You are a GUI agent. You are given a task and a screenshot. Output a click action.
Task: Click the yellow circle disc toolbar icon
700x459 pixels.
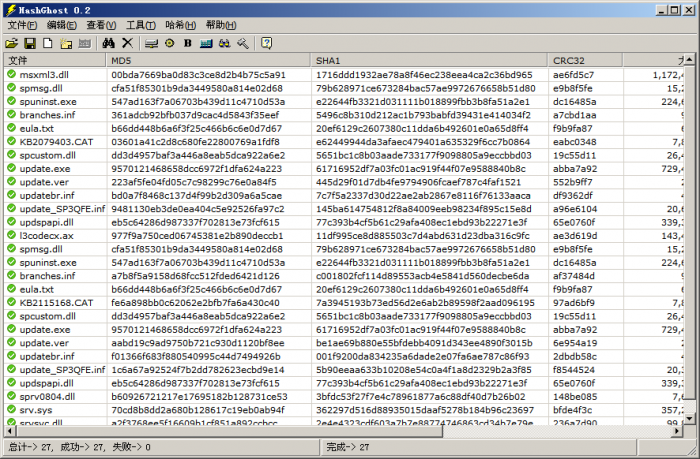(x=170, y=43)
